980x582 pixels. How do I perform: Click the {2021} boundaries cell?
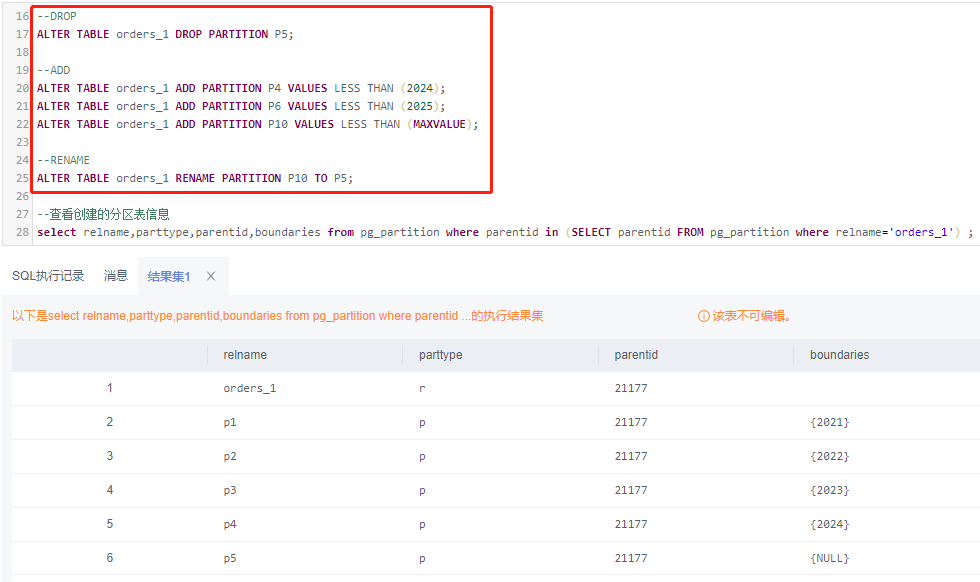(x=829, y=422)
